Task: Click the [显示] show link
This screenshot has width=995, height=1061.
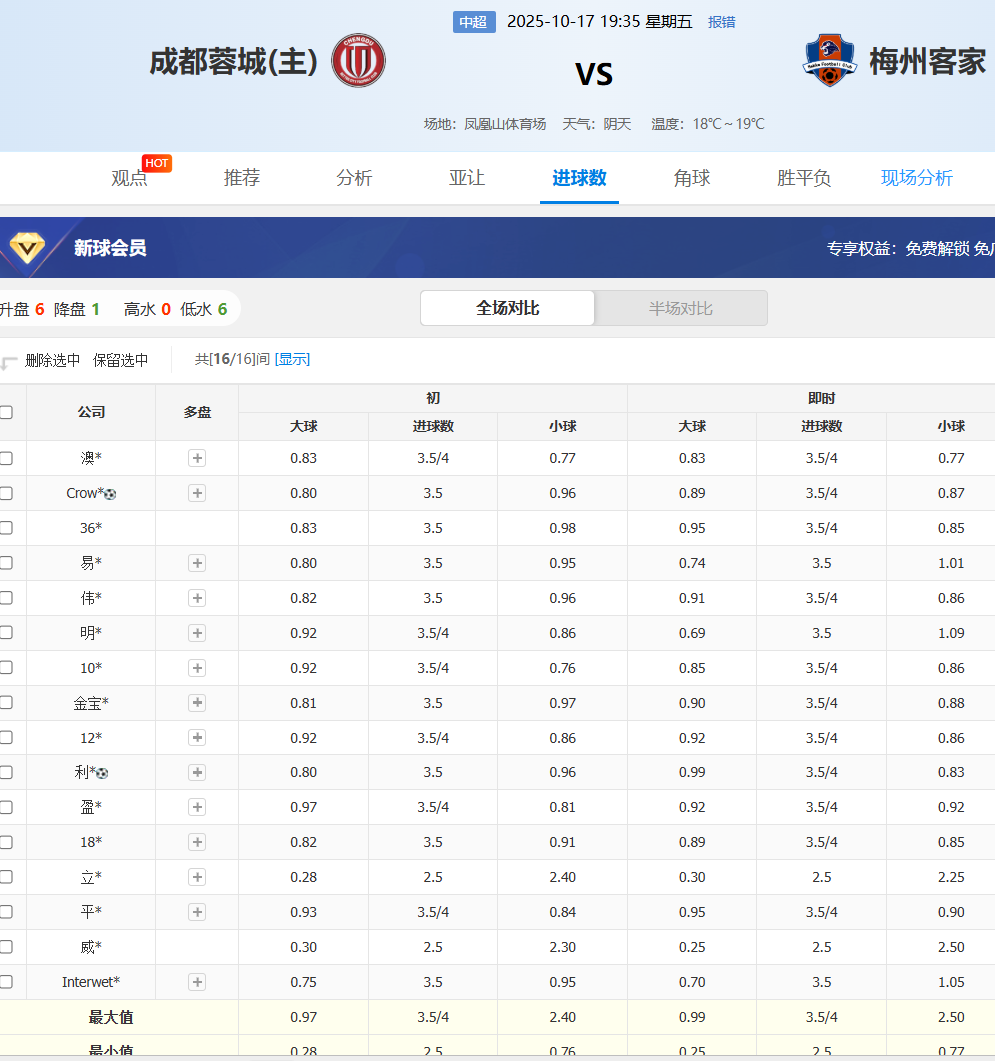Action: coord(292,359)
